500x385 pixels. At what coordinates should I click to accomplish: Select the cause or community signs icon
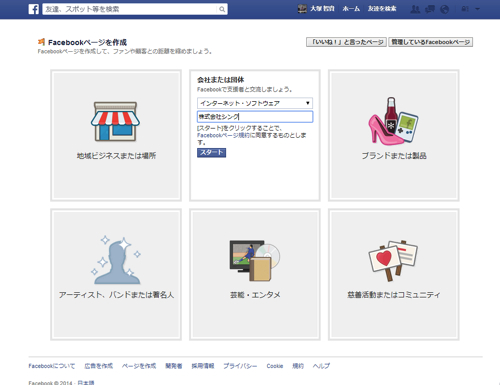393,261
